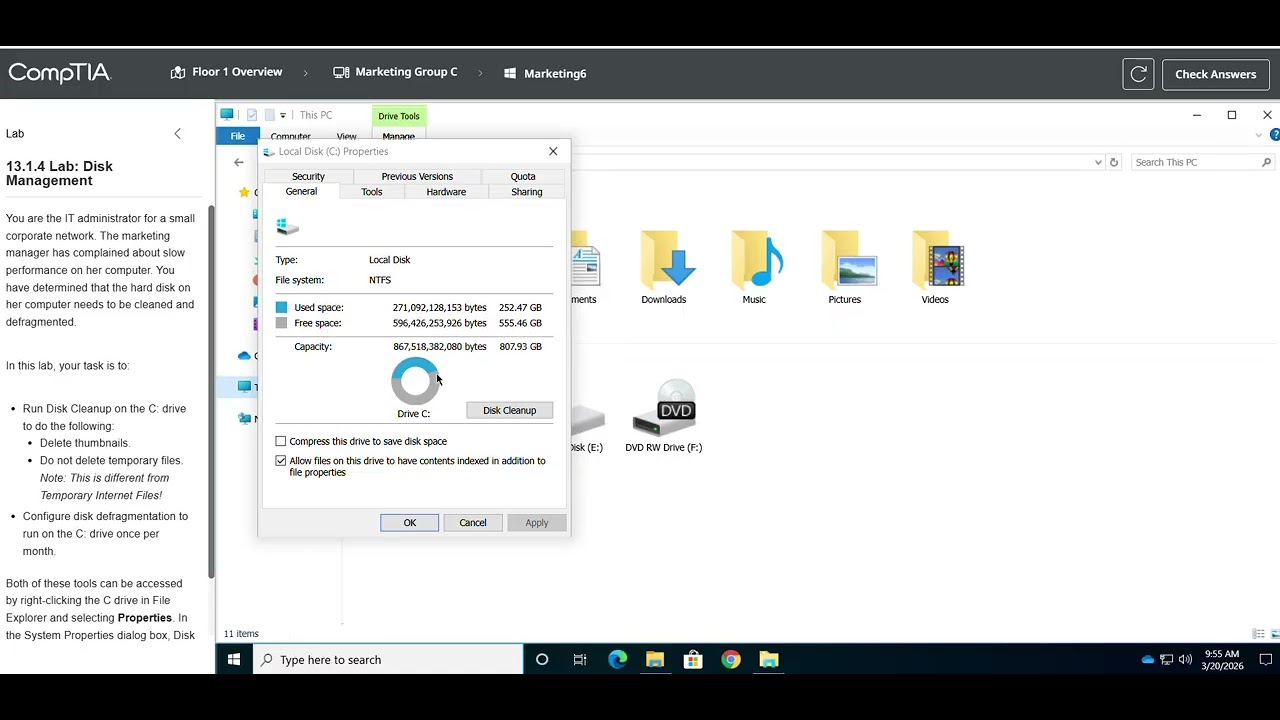Launch Microsoft Edge from the taskbar

pos(618,660)
